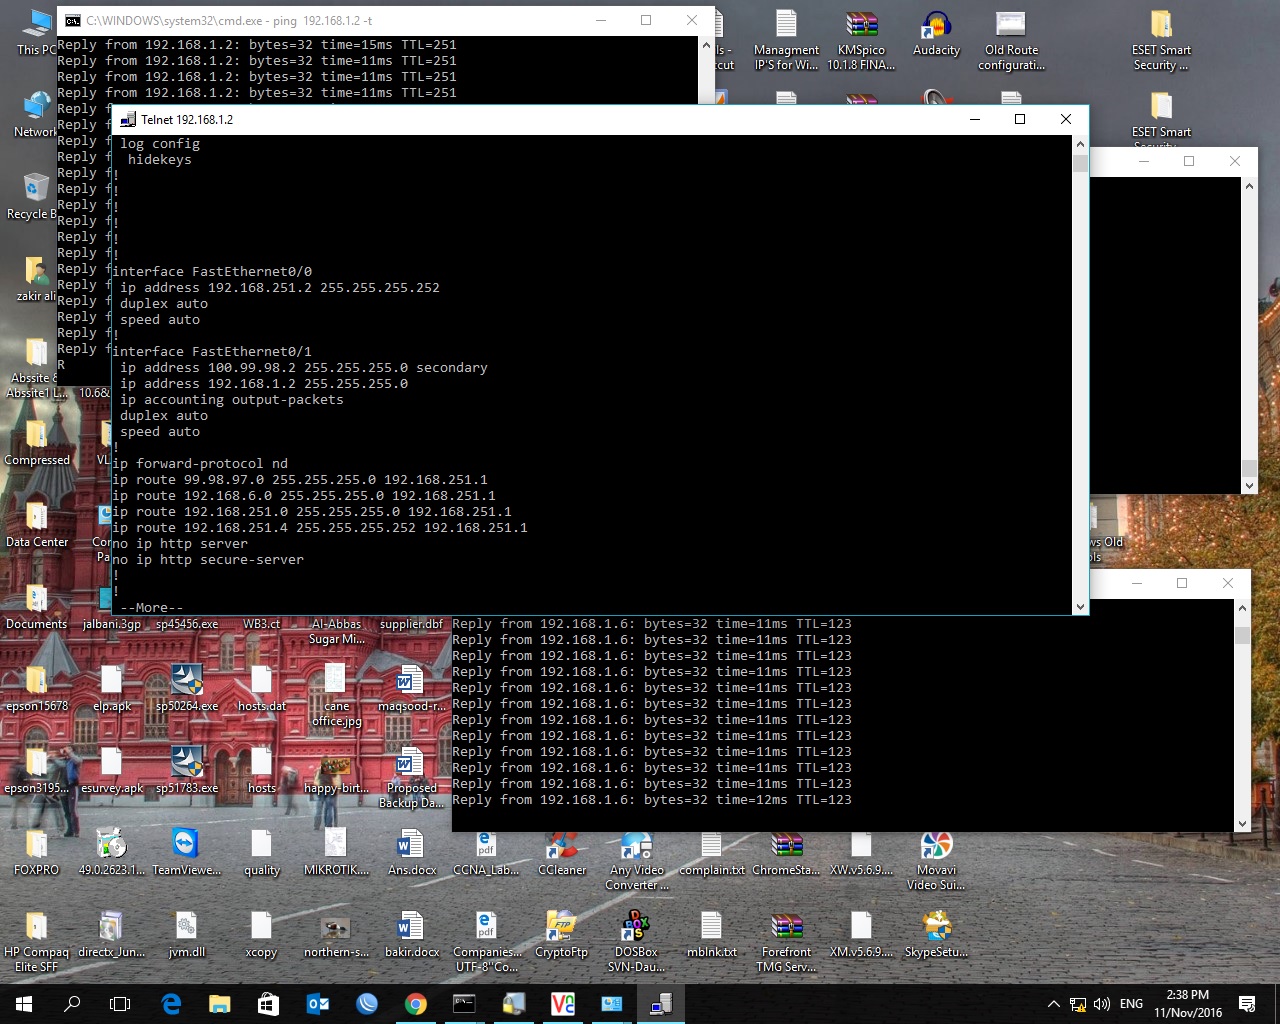This screenshot has width=1280, height=1024.
Task: Select the Movavi Video Suite shortcut
Action: (936, 860)
